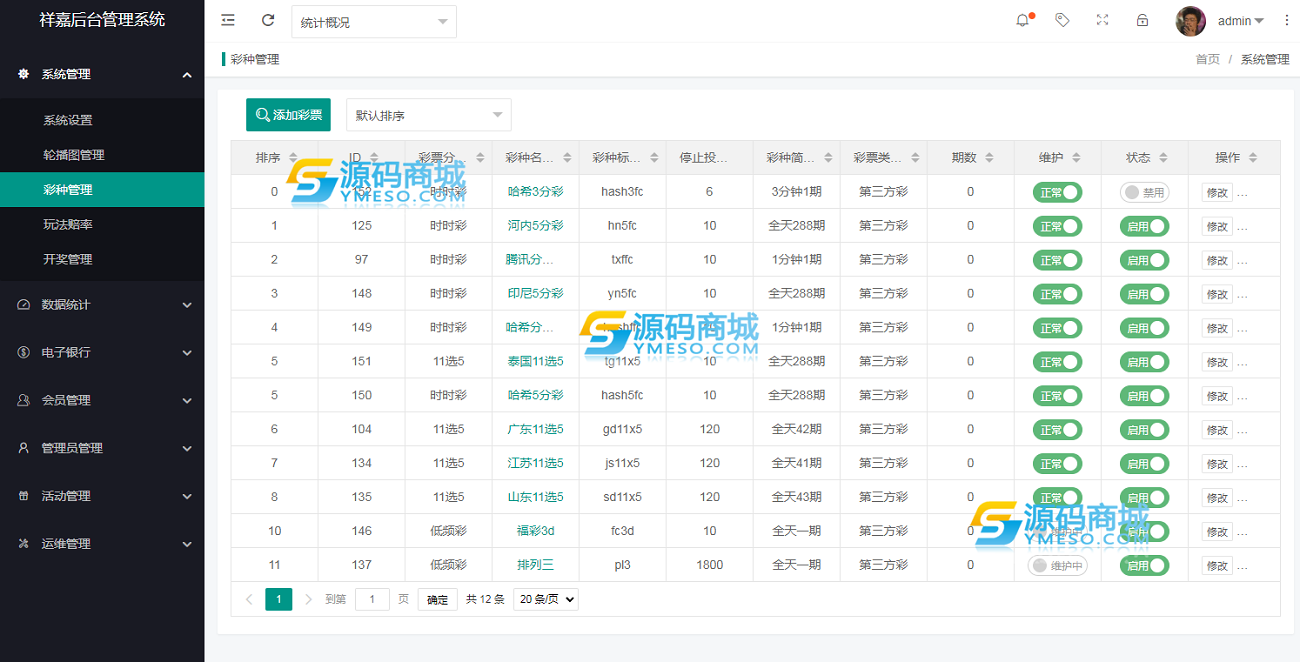The image size is (1300, 662).
Task: Open the 默认排序 sorting dropdown
Action: 428,115
